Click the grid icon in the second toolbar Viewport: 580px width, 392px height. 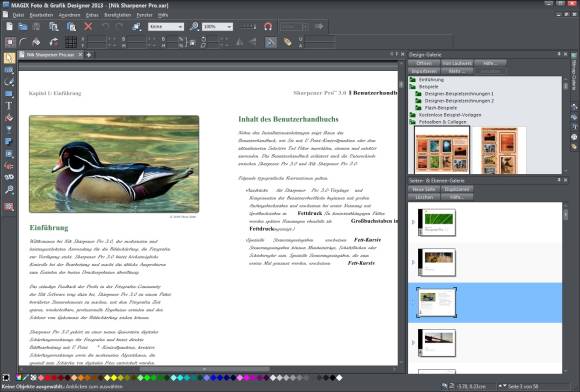pos(71,42)
